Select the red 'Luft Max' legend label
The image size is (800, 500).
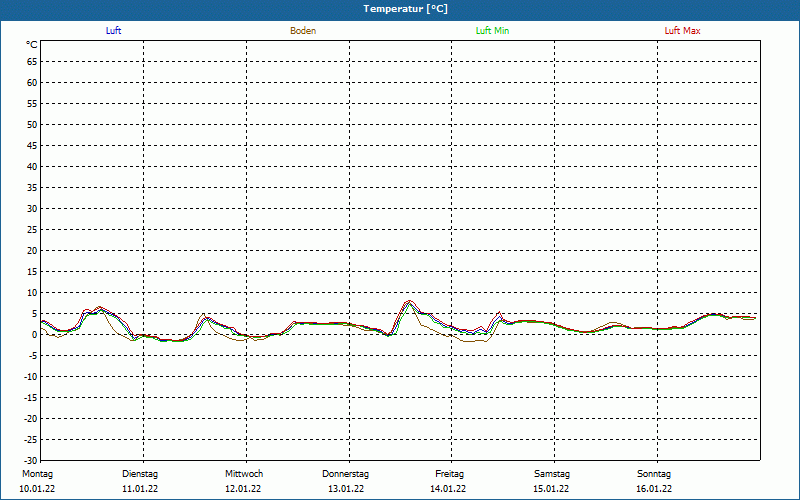pos(682,31)
